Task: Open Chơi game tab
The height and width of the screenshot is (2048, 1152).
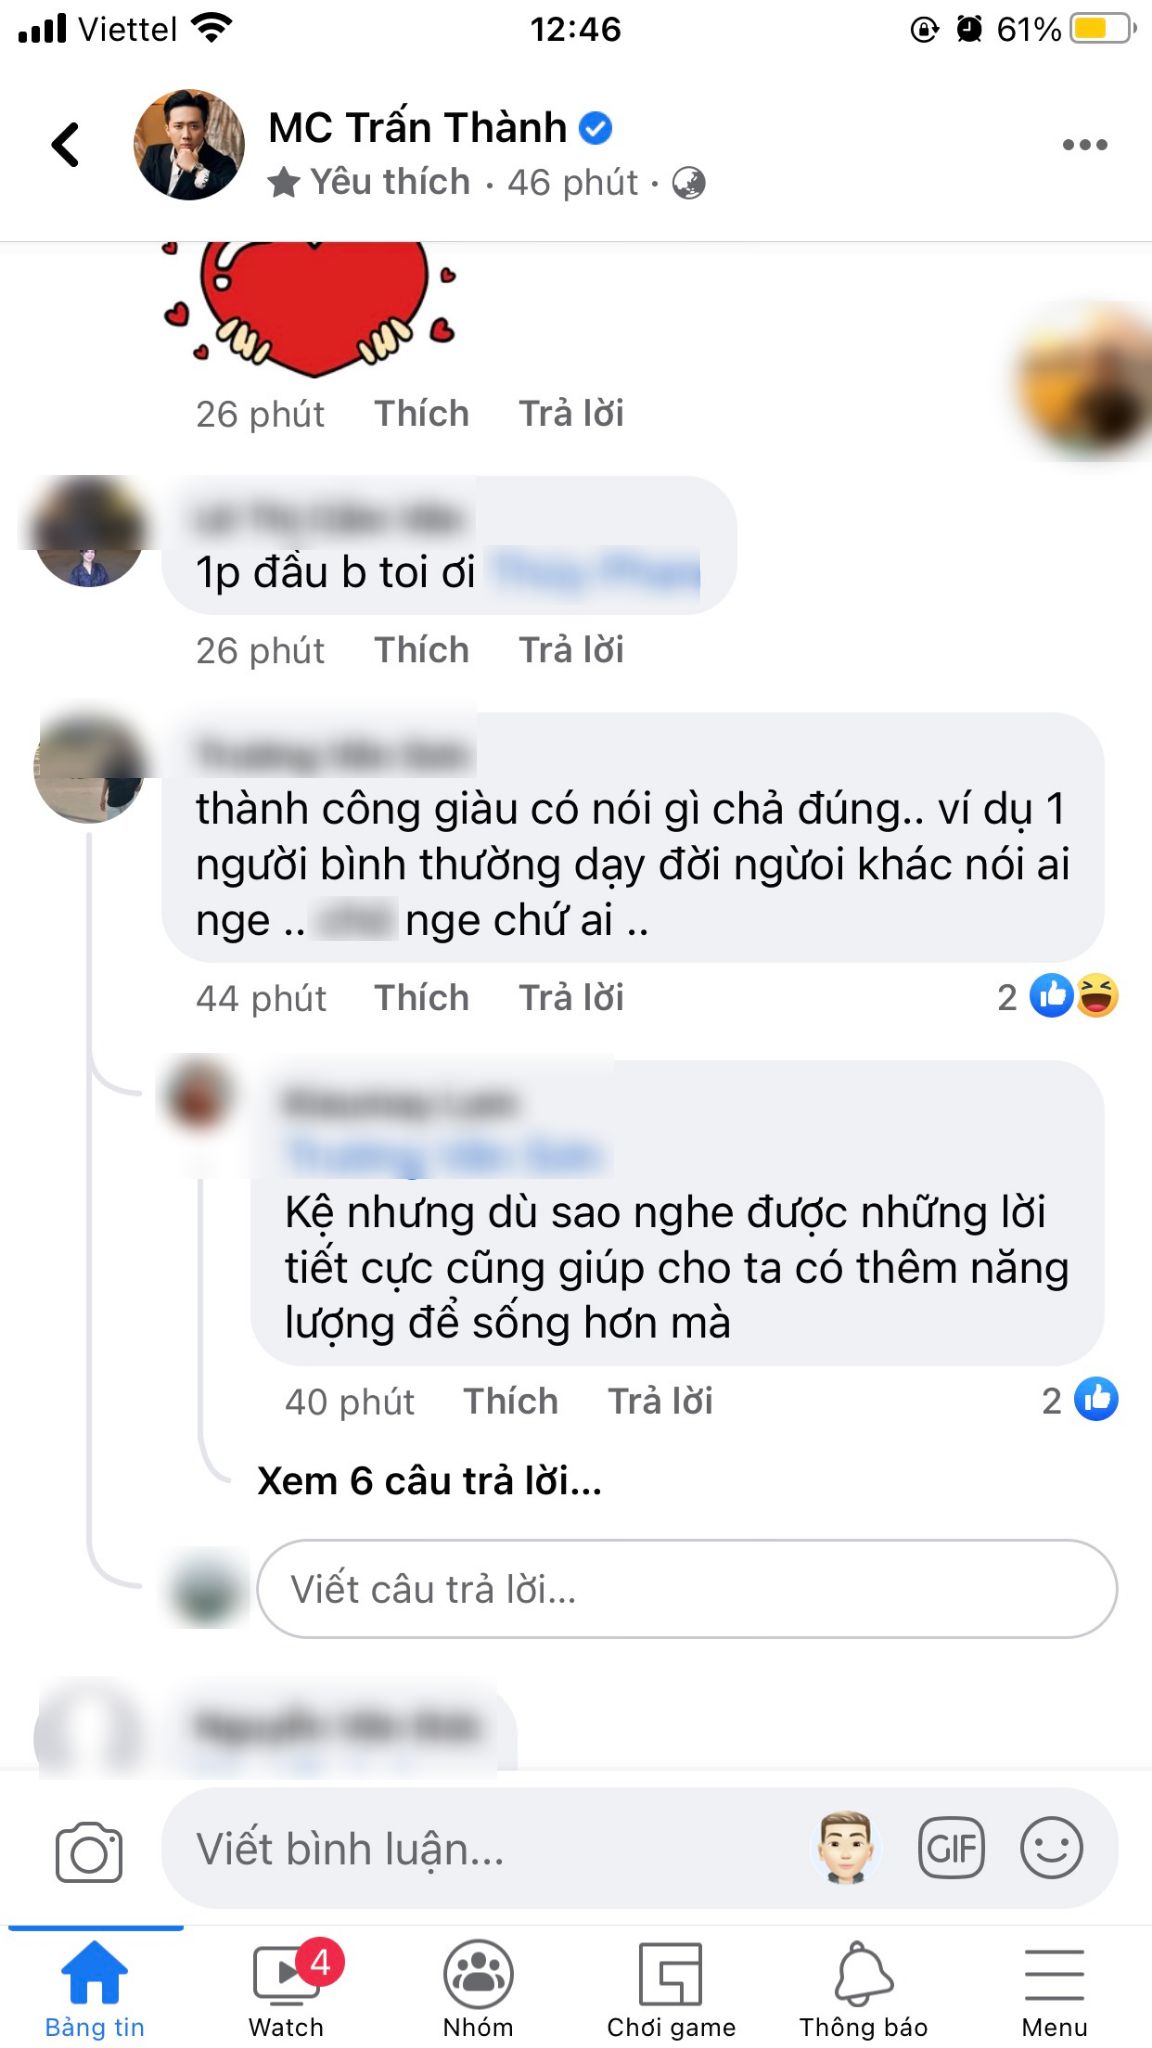Action: [671, 1991]
